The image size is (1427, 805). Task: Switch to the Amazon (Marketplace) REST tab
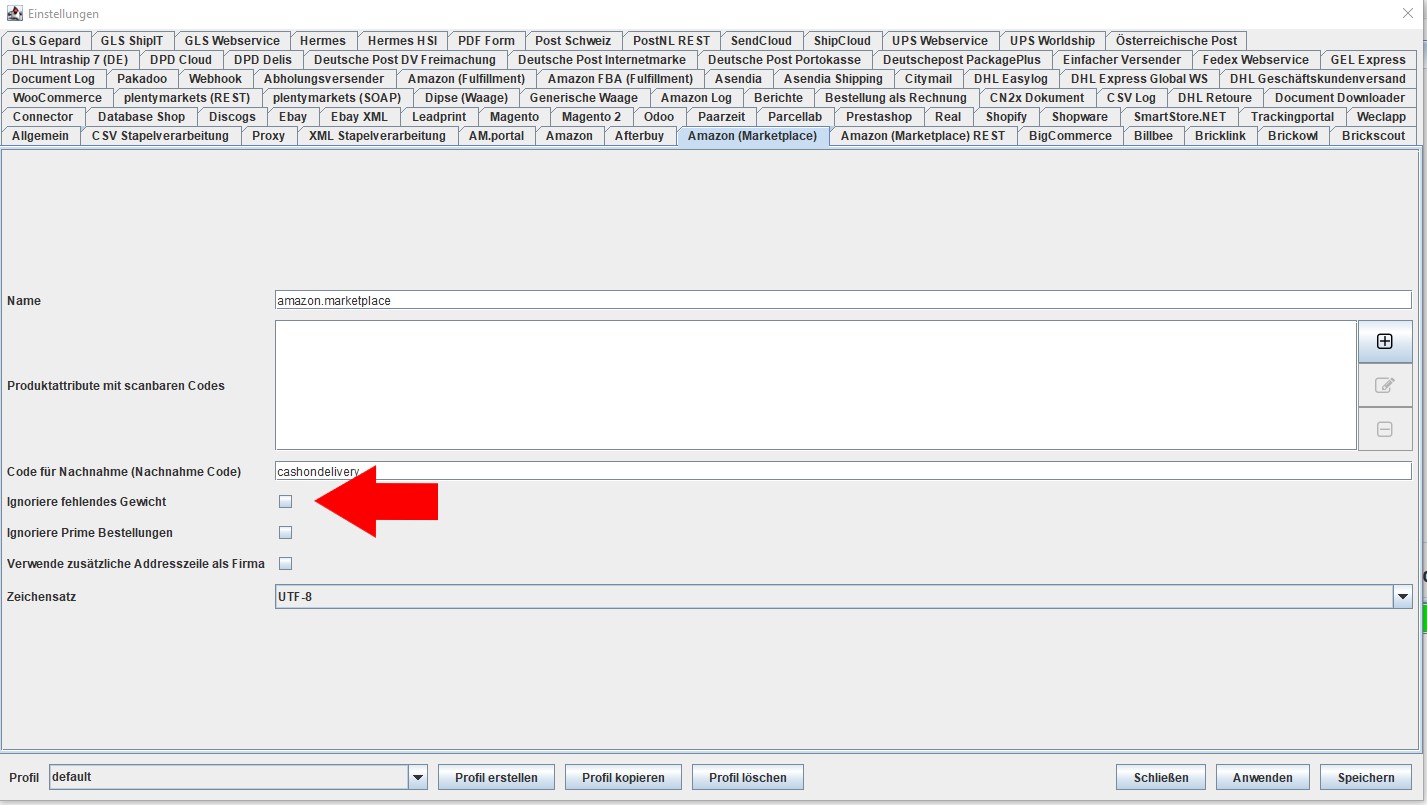tap(923, 136)
